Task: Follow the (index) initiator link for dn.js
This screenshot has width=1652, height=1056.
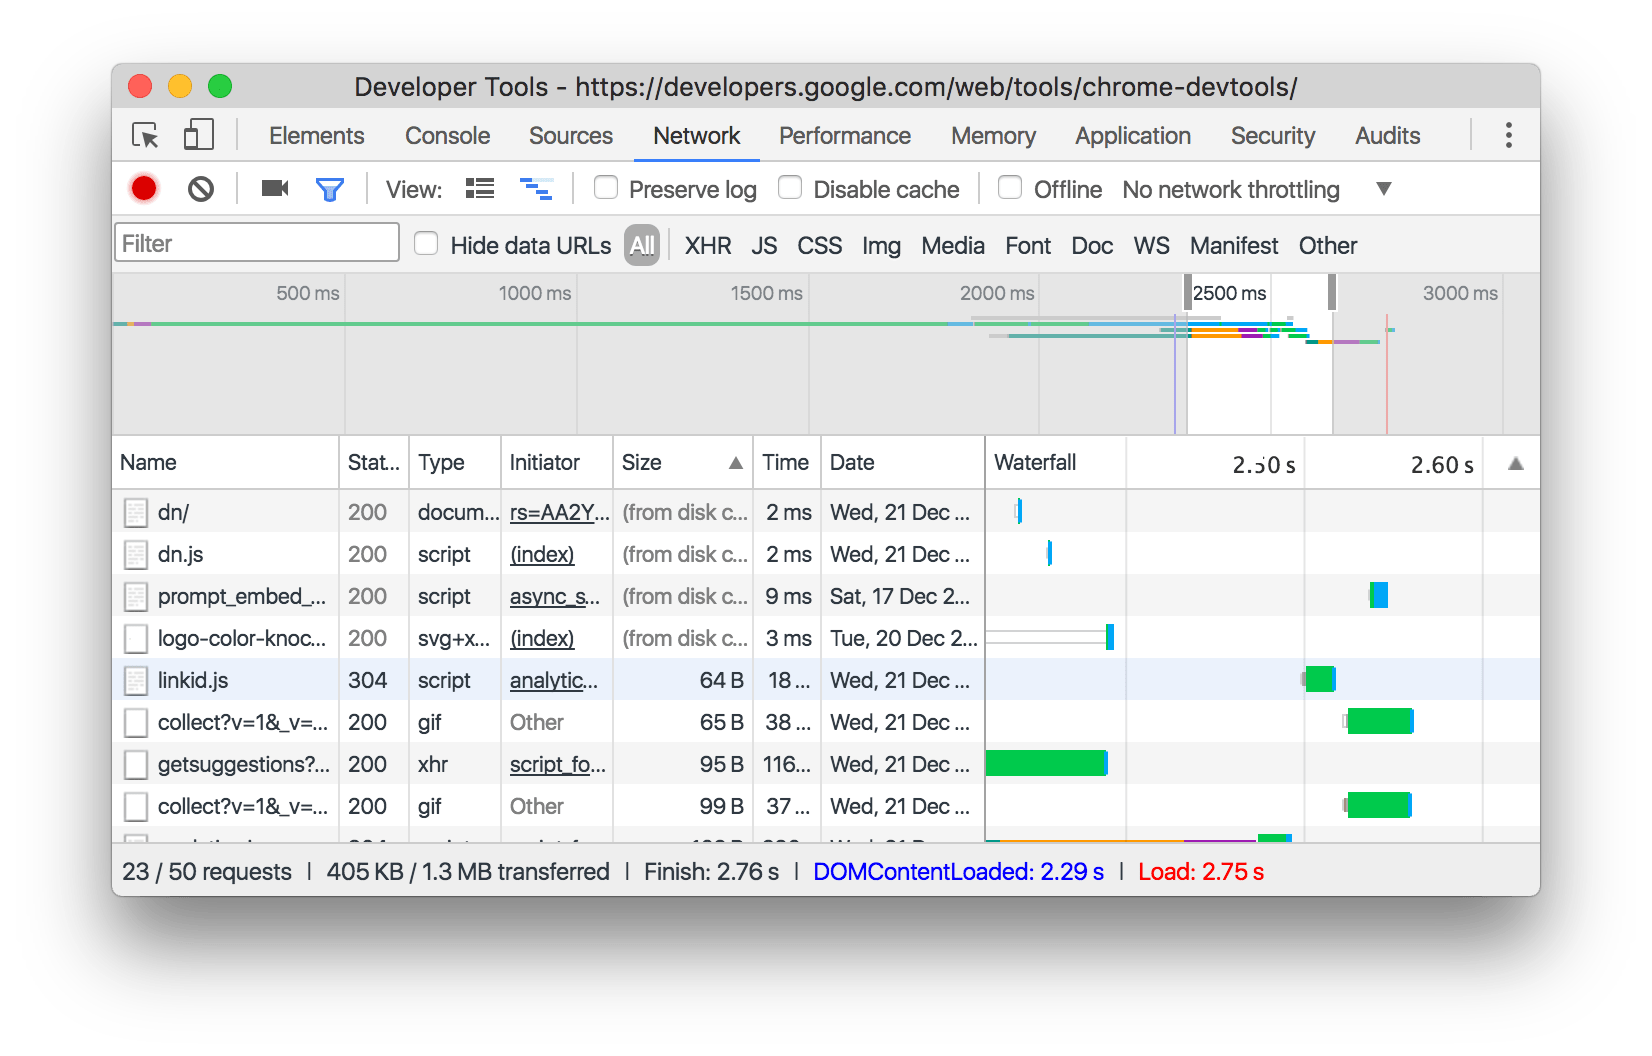Action: coord(541,554)
